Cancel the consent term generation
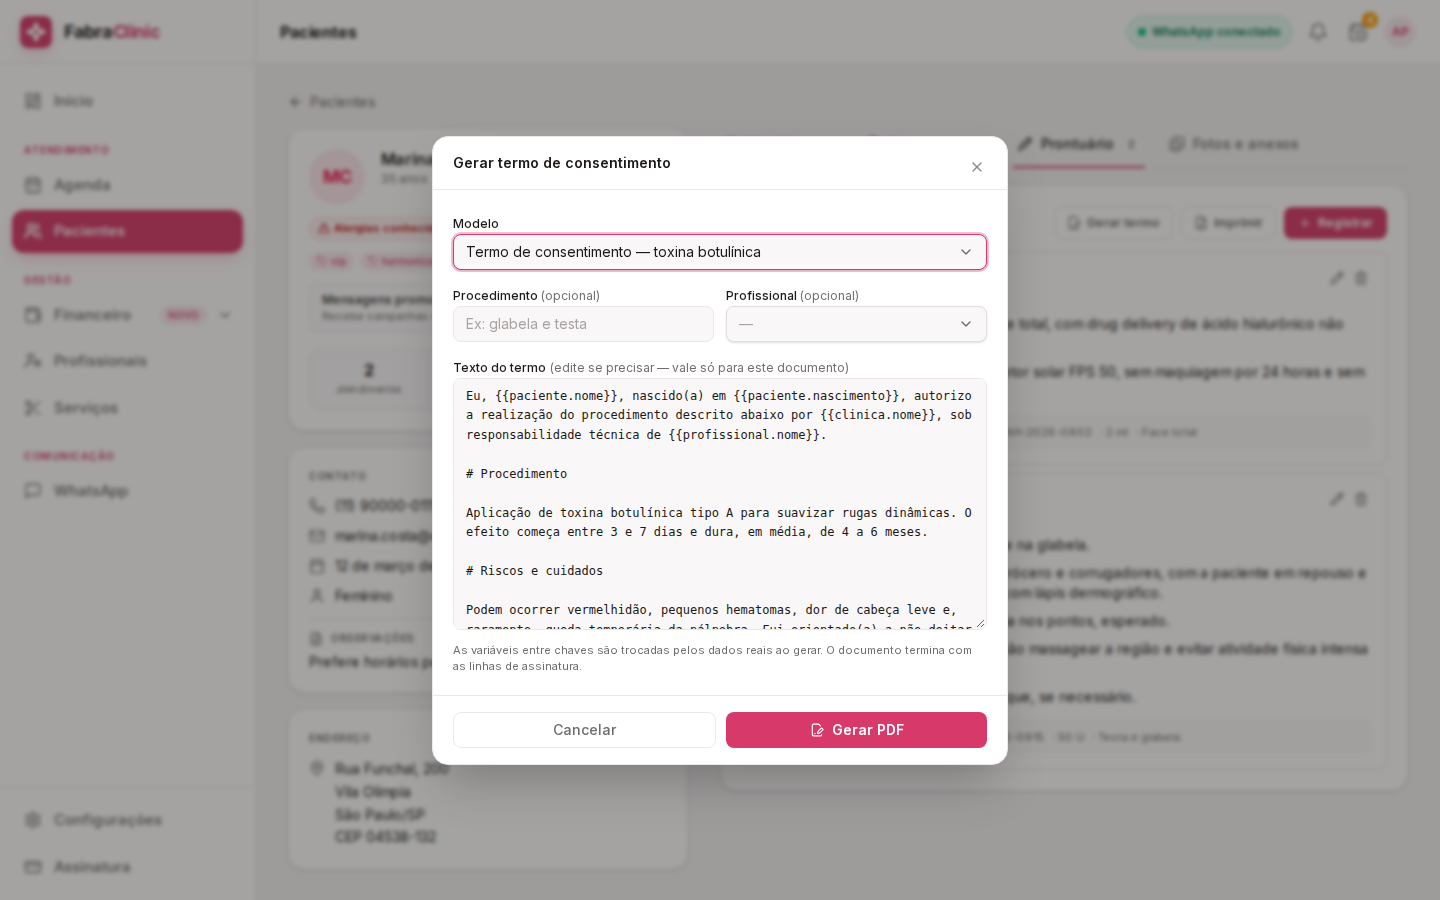This screenshot has width=1440, height=900. [584, 730]
